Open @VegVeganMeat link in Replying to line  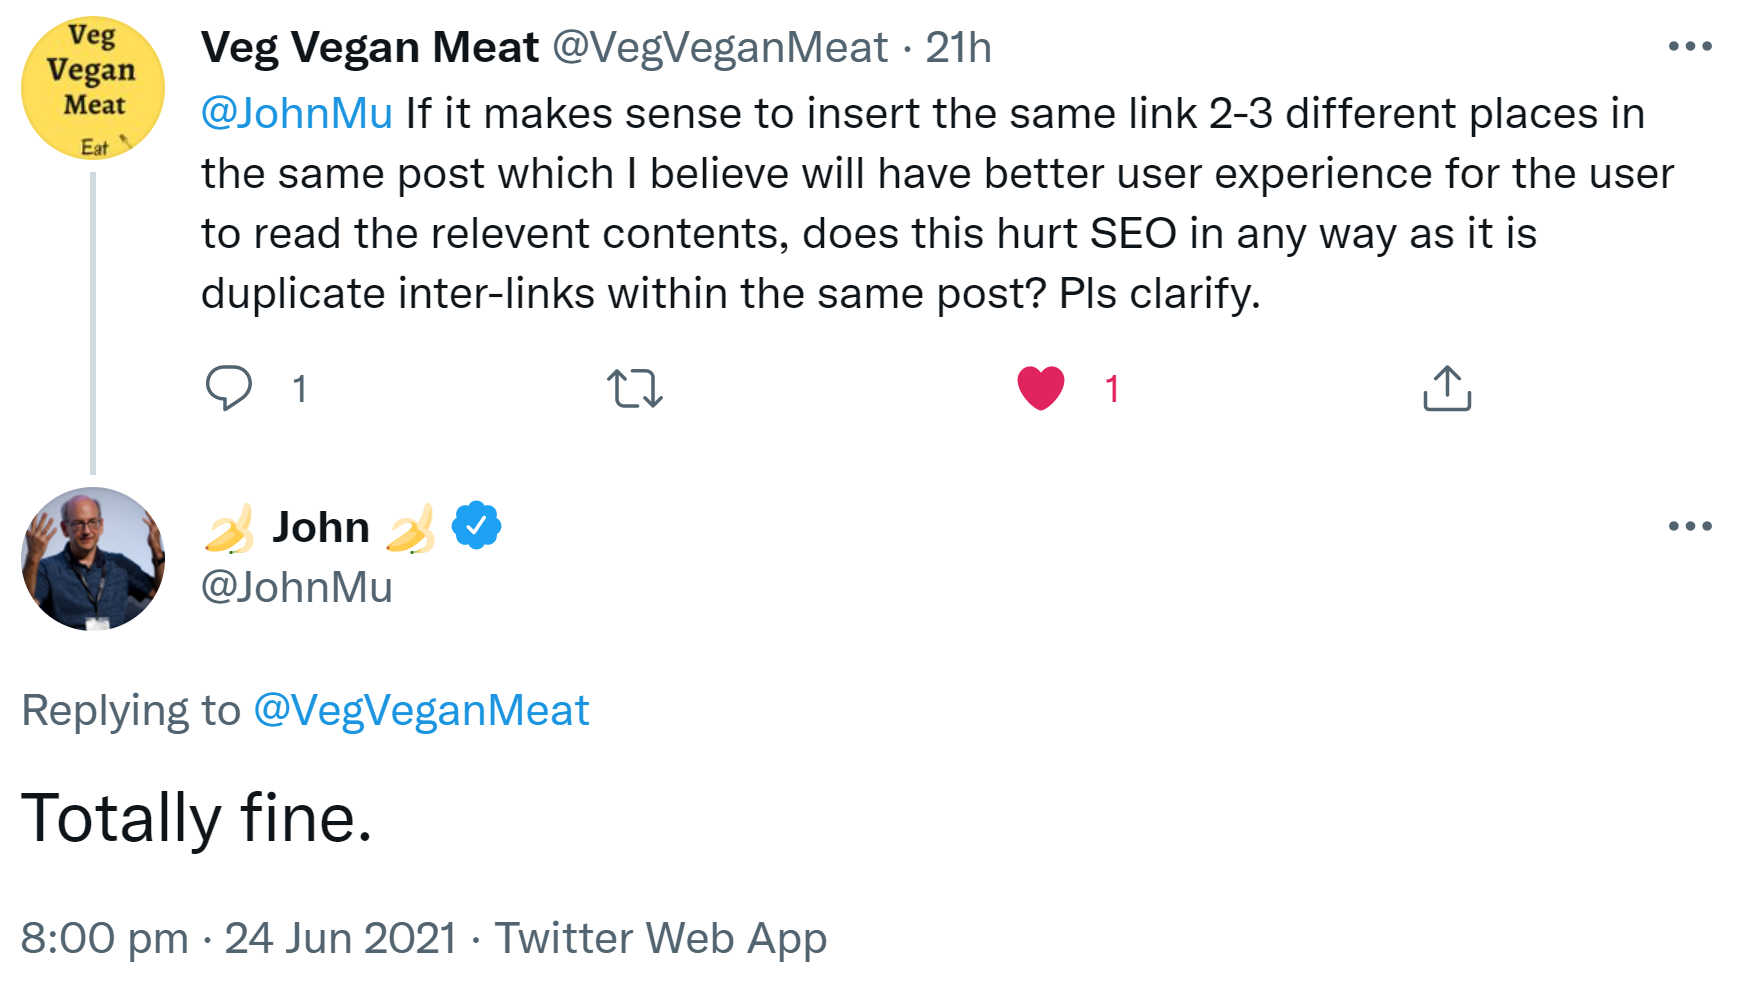[421, 711]
